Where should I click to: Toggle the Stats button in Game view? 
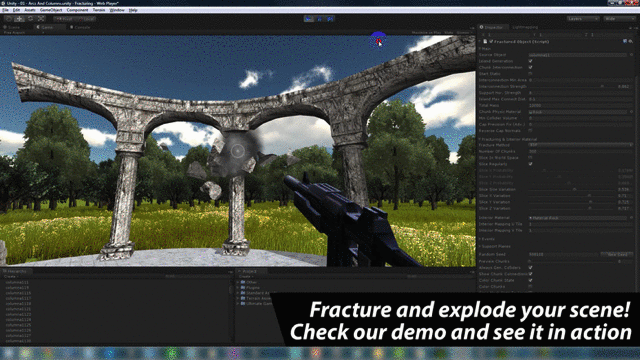[x=449, y=32]
